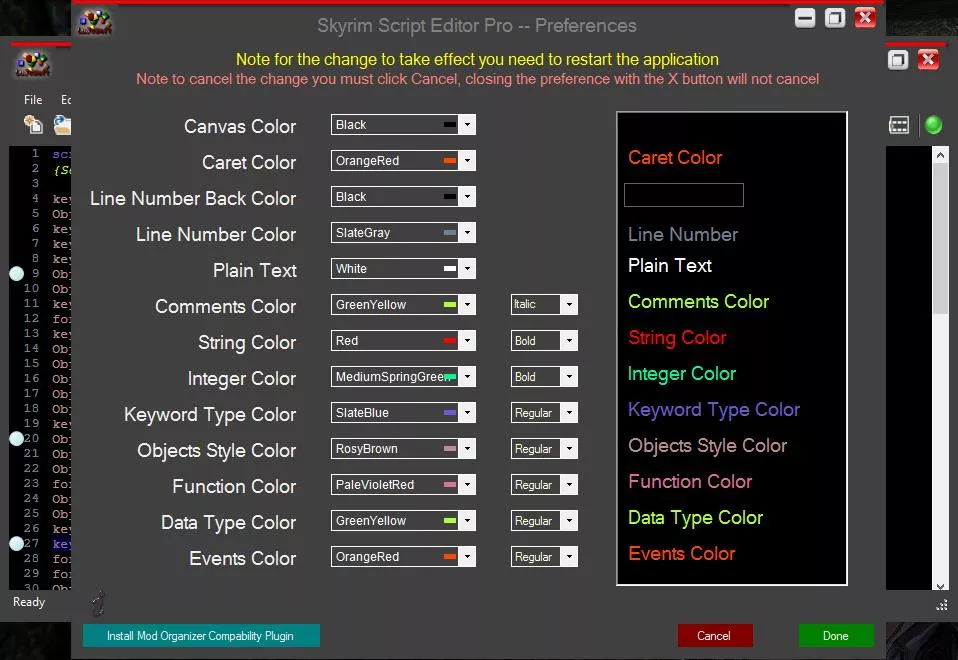Click the caret preview input box

click(x=684, y=195)
